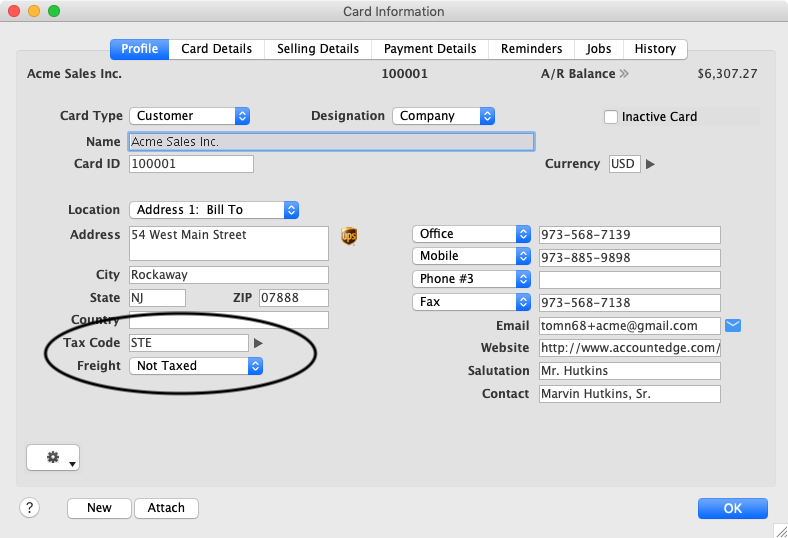Toggle the Inactive Card checkbox

(611, 117)
